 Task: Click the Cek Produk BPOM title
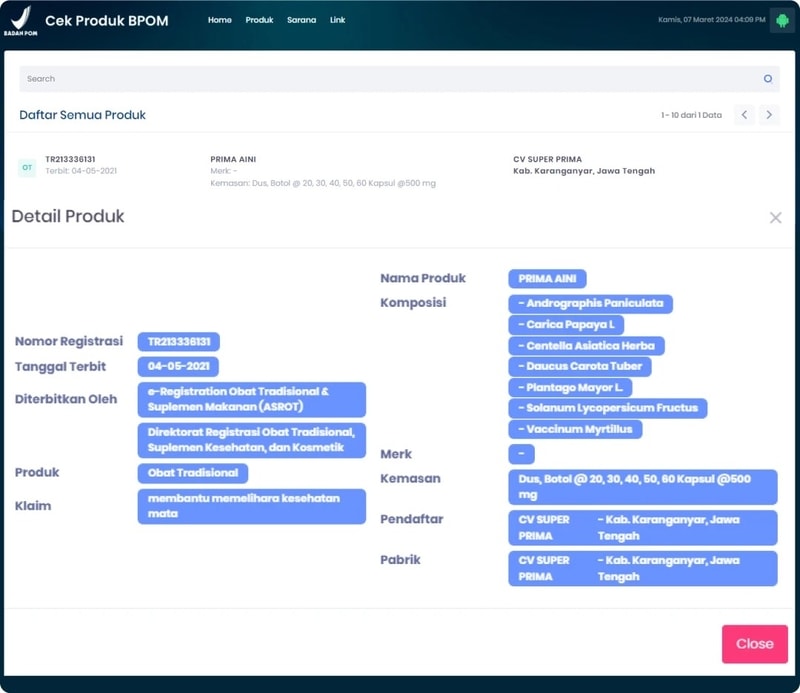click(x=107, y=20)
